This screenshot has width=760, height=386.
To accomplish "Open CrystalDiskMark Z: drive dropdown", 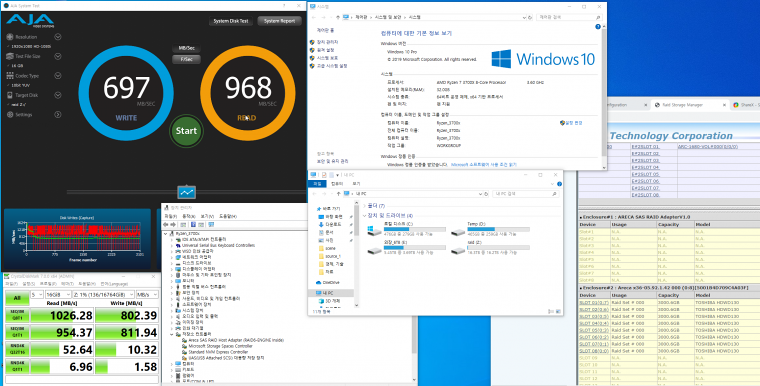I will [x=103, y=295].
